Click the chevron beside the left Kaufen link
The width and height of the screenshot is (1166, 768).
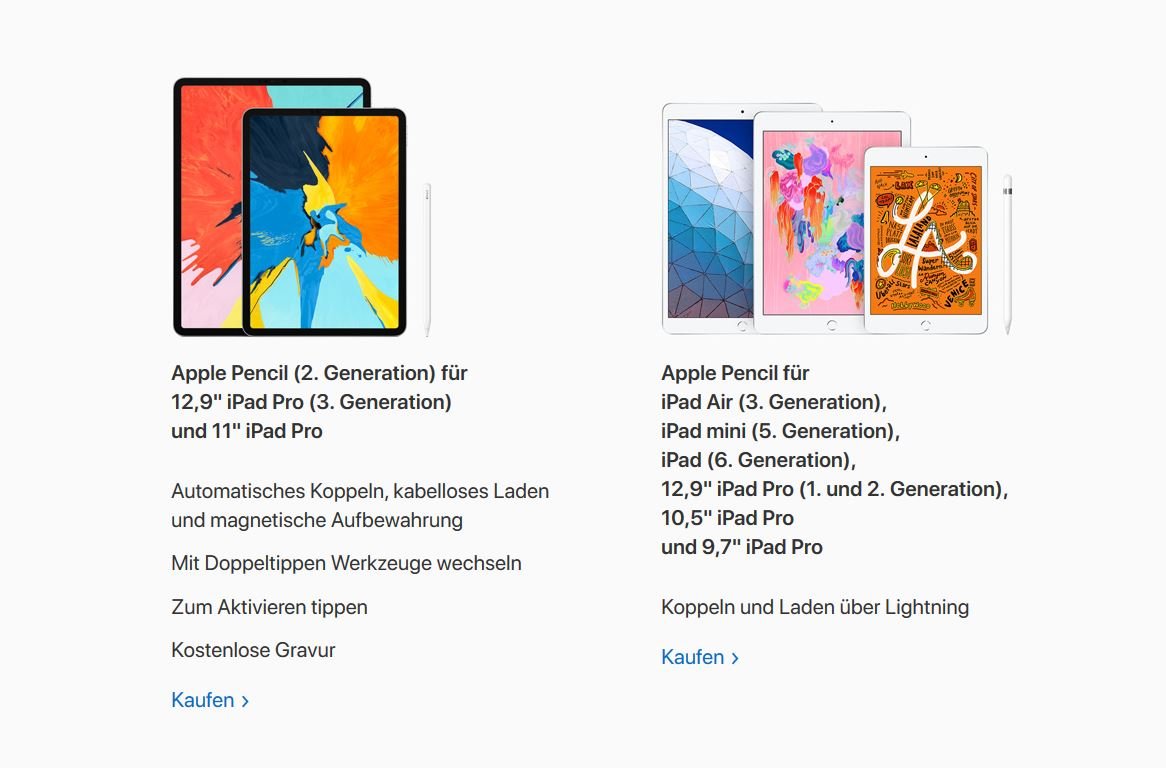tap(245, 701)
